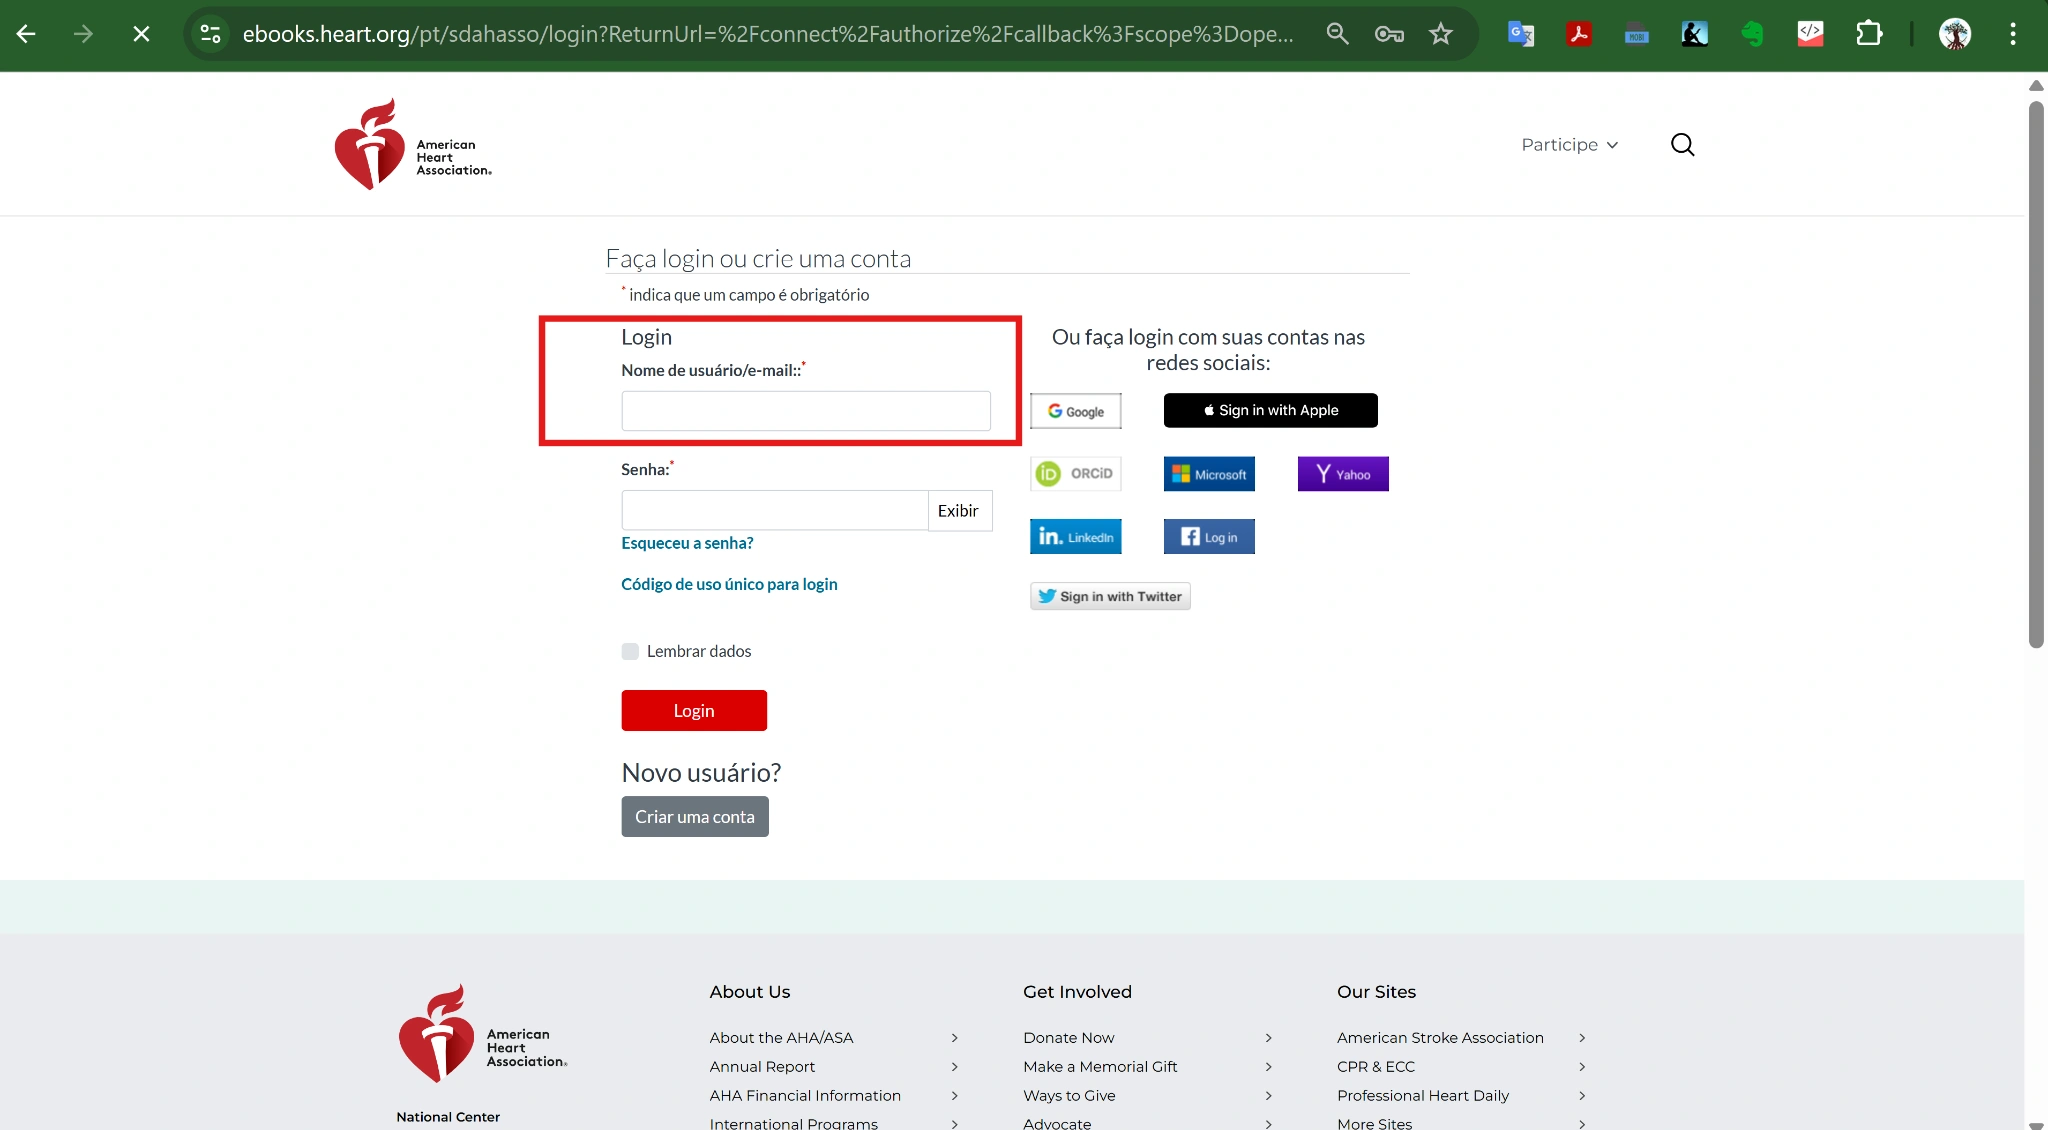Click Esqueceu a senha link
The width and height of the screenshot is (2048, 1130).
point(686,543)
